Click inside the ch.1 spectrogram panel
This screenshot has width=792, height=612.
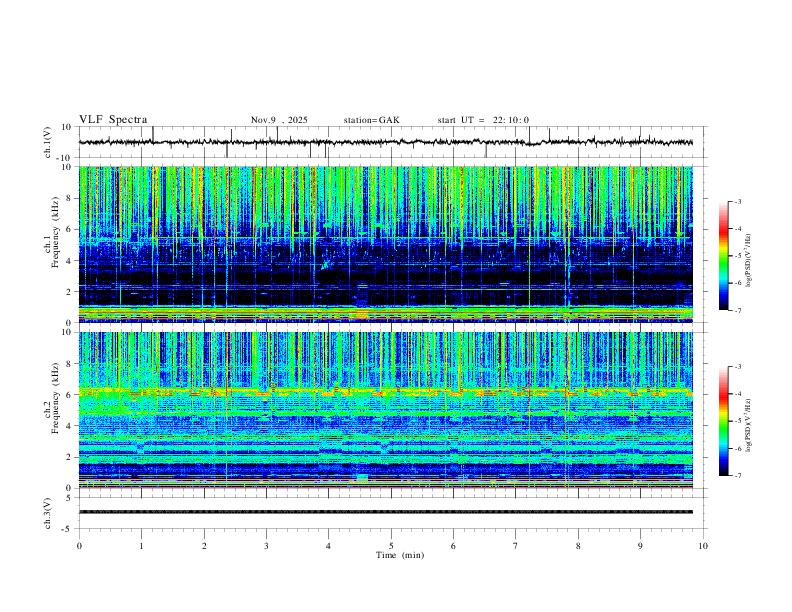pos(385,244)
